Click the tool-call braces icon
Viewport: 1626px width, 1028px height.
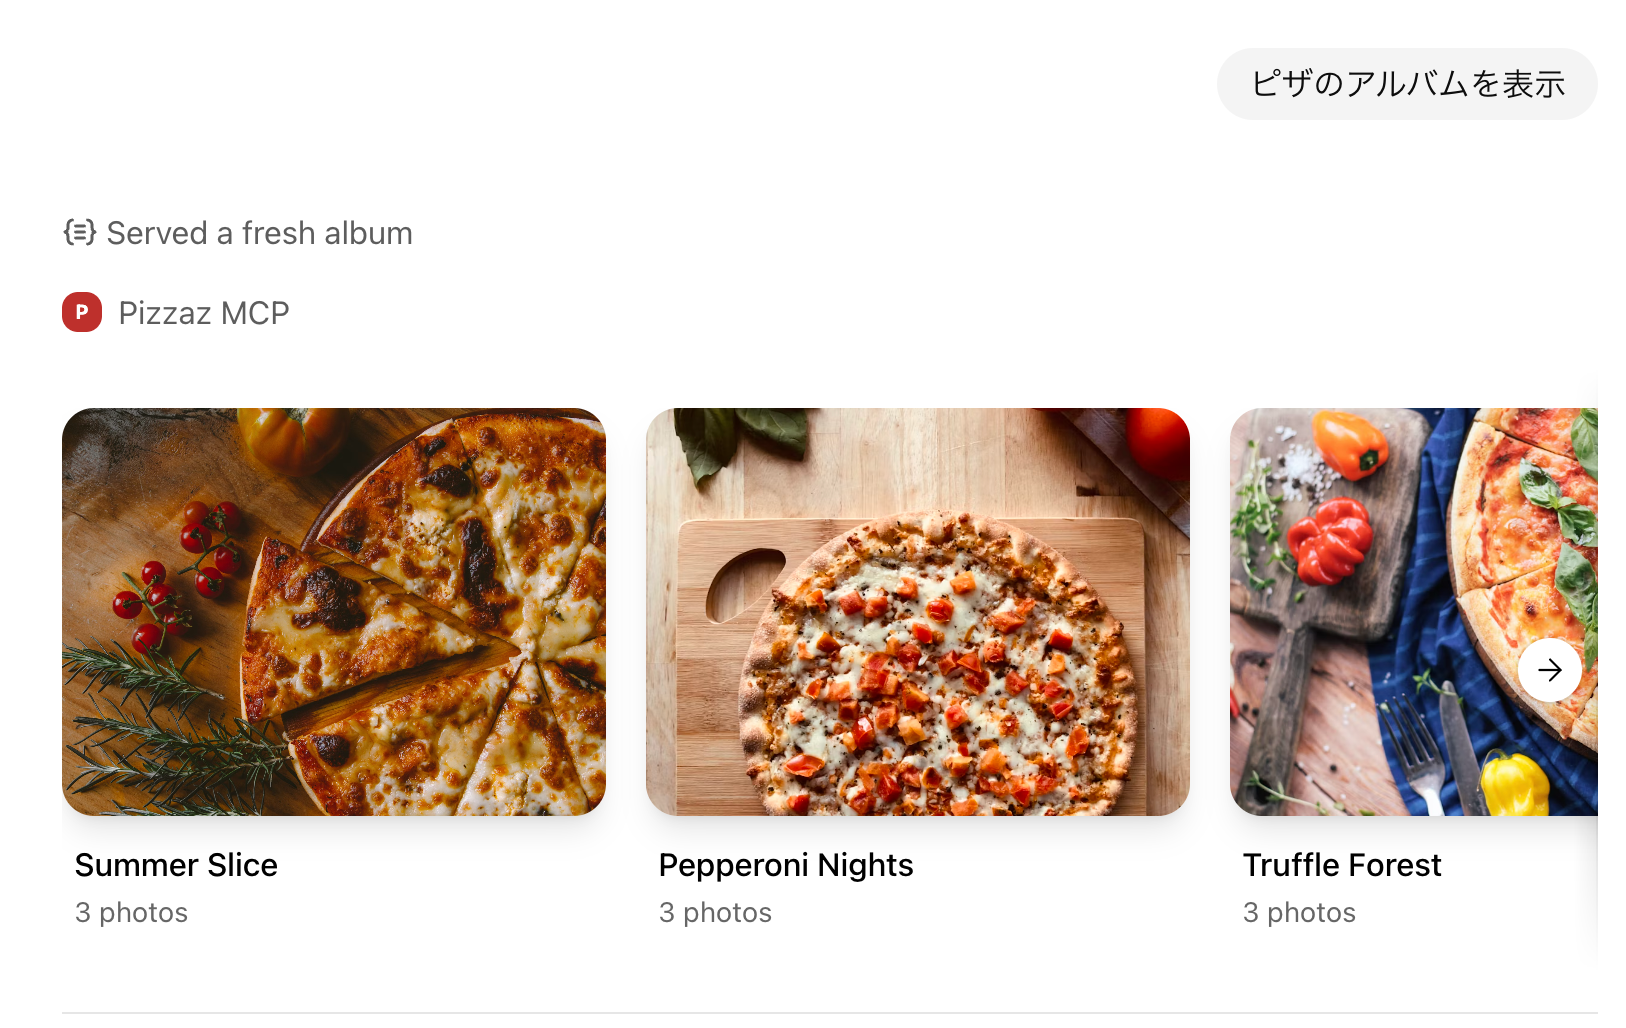pyautogui.click(x=80, y=232)
